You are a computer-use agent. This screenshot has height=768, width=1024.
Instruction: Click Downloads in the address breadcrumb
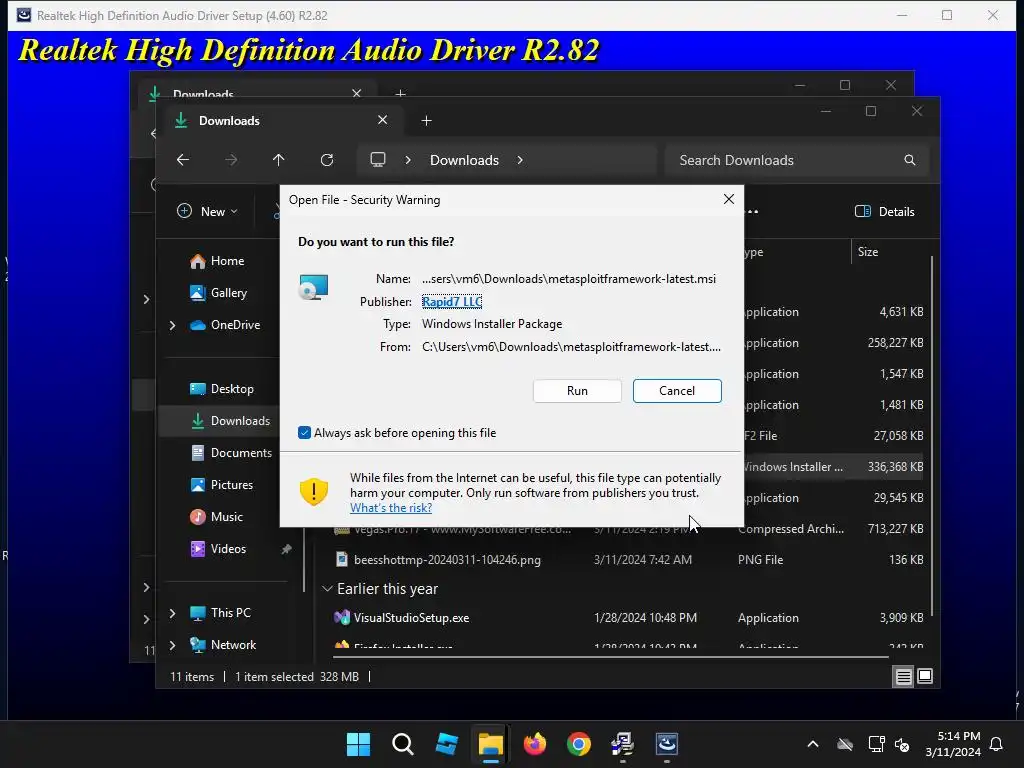click(x=464, y=160)
